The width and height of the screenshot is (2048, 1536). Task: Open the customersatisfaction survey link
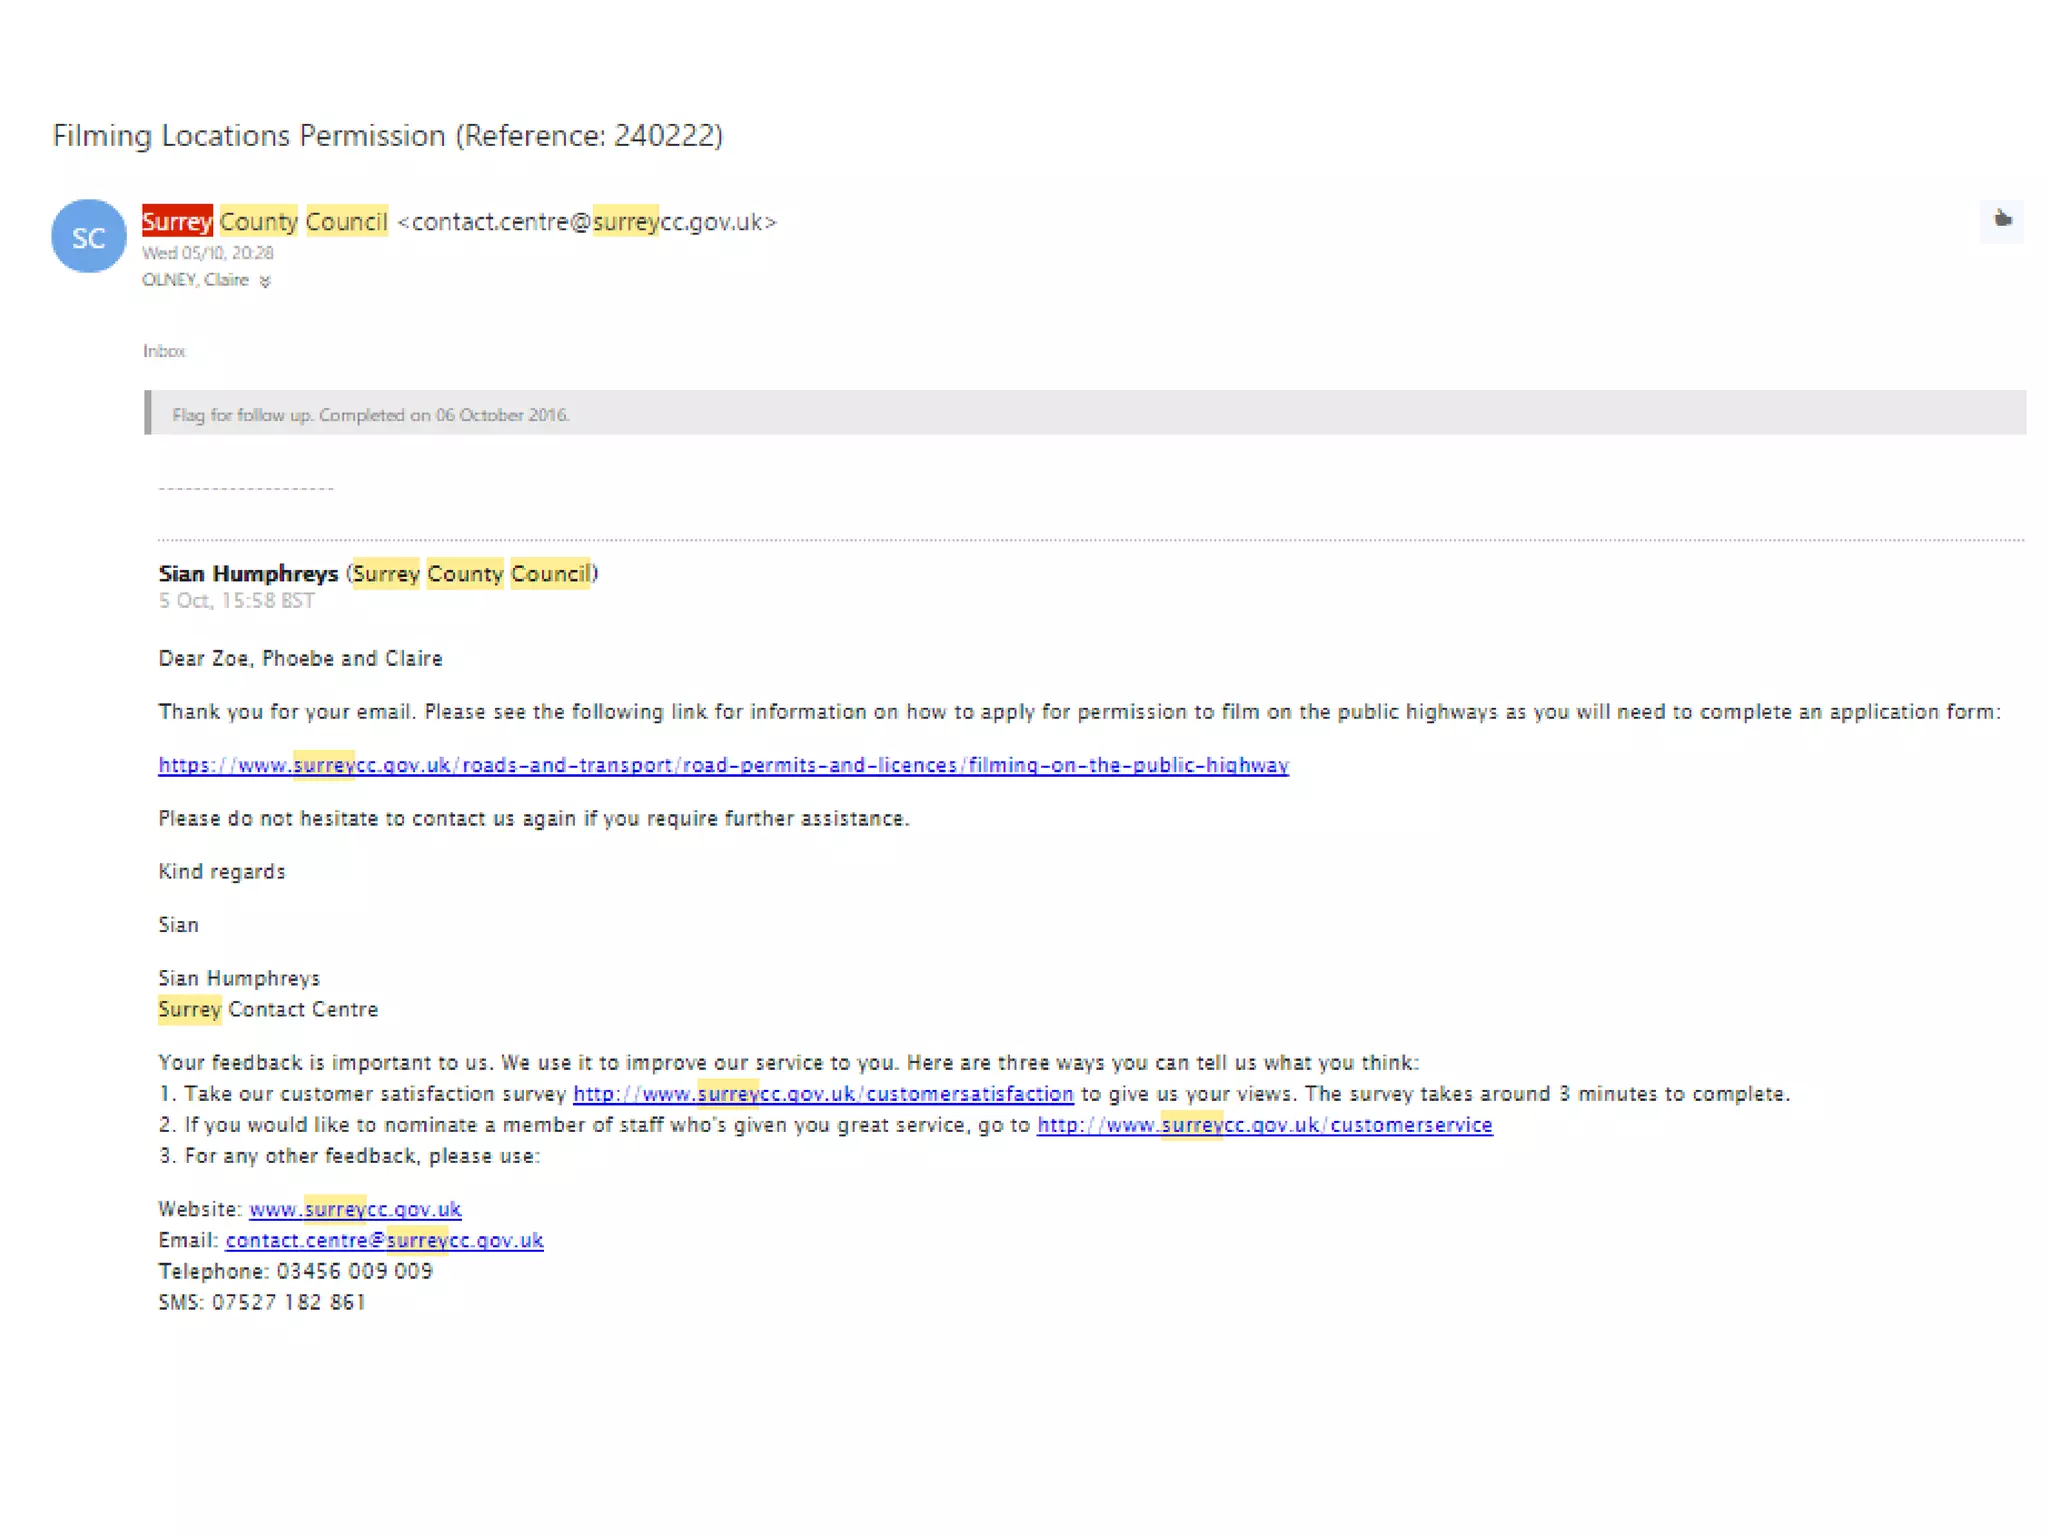[823, 1094]
